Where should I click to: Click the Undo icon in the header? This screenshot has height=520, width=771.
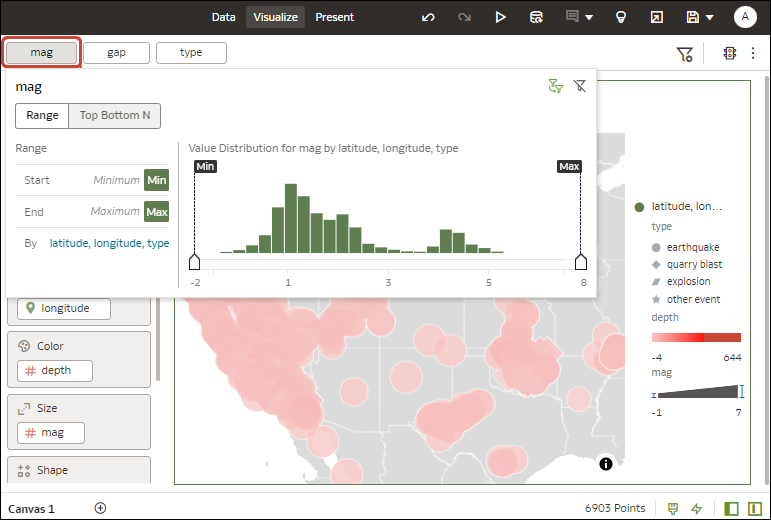428,17
